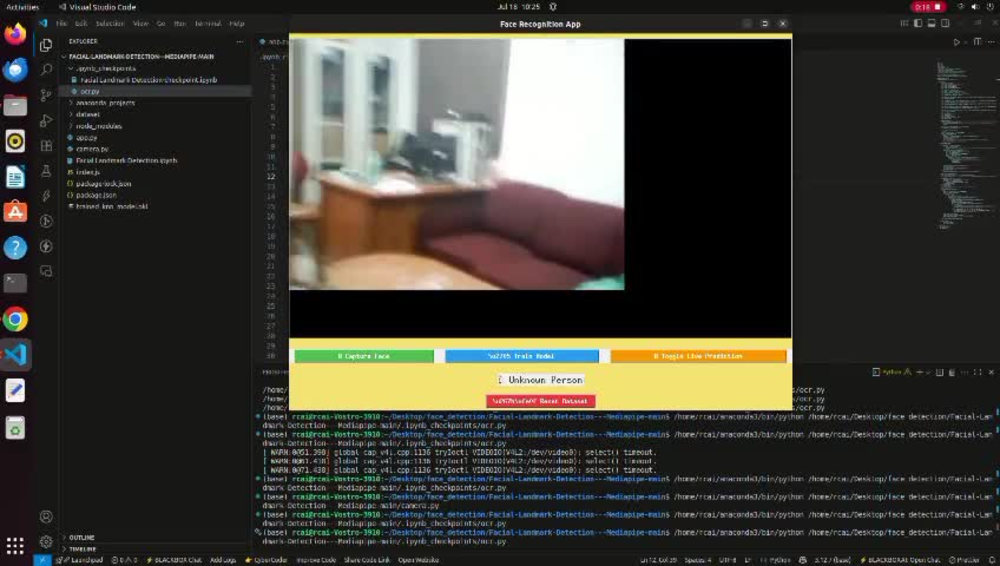Screen dimensions: 1000x566
Task: Toggle the bottom panel layout icon
Action: 931,23
